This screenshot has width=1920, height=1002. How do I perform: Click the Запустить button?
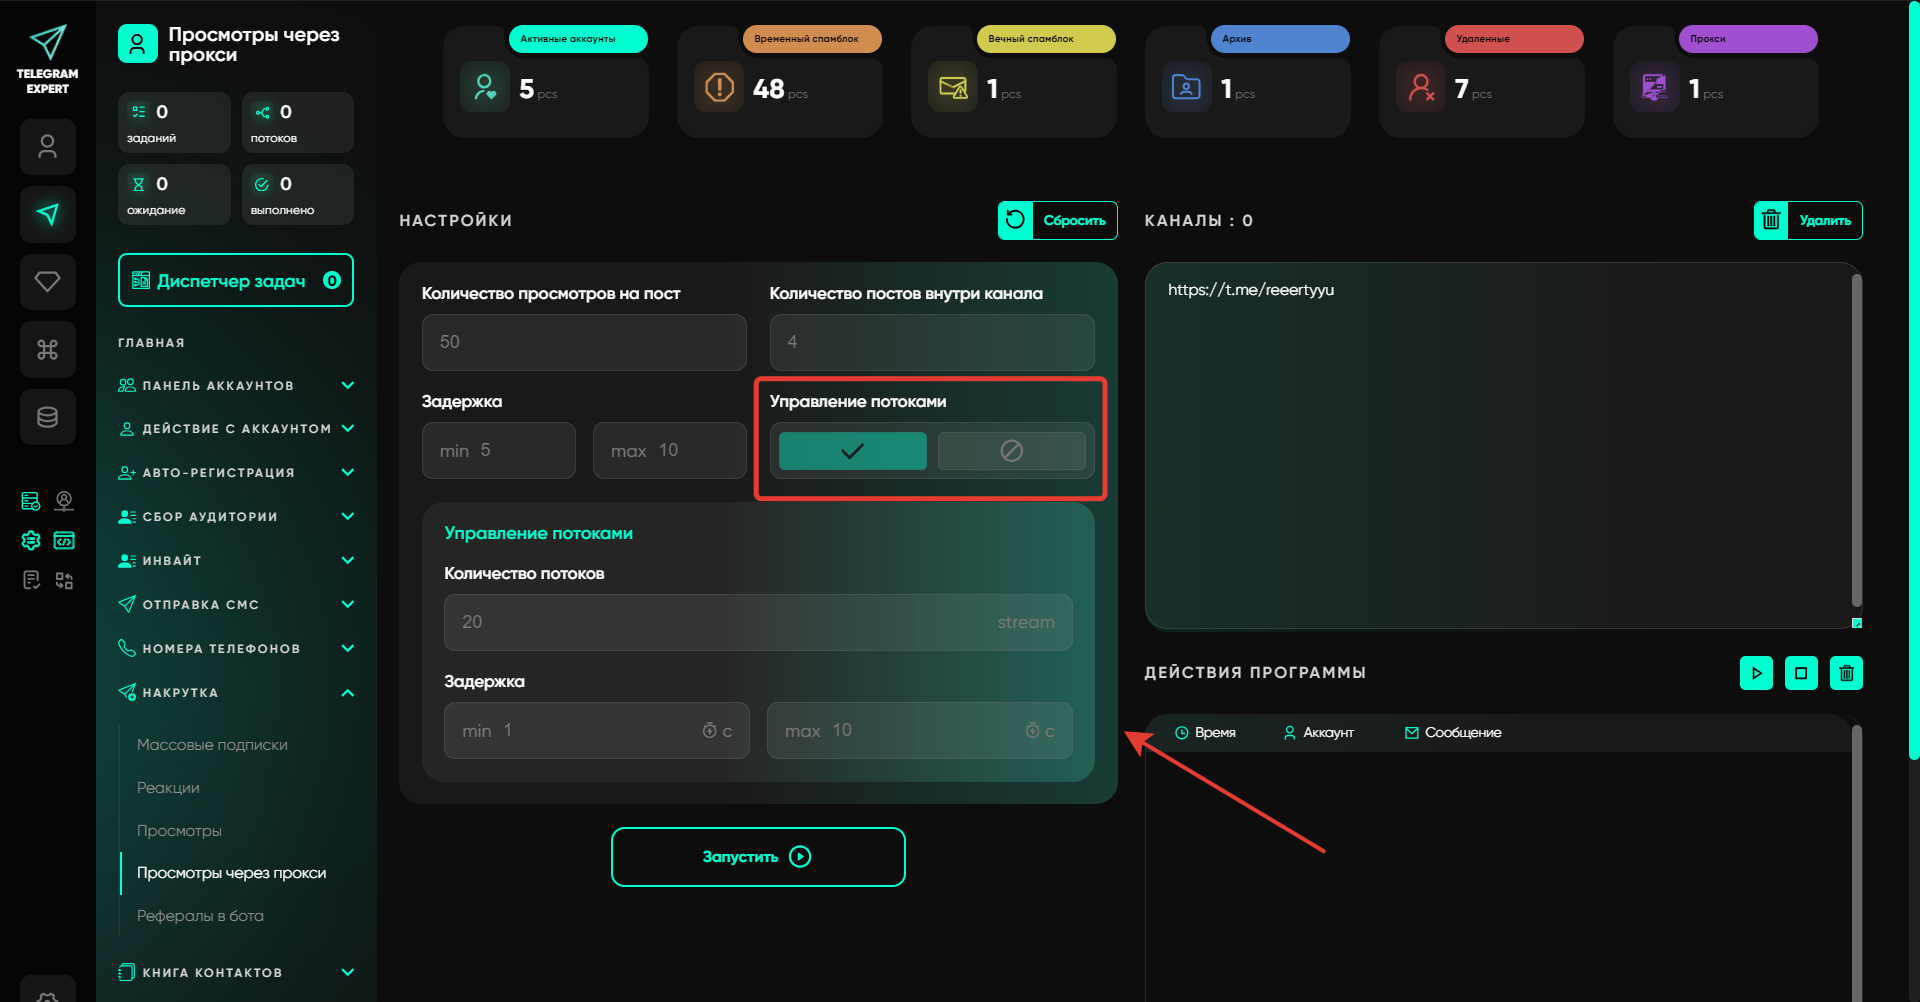coord(758,857)
